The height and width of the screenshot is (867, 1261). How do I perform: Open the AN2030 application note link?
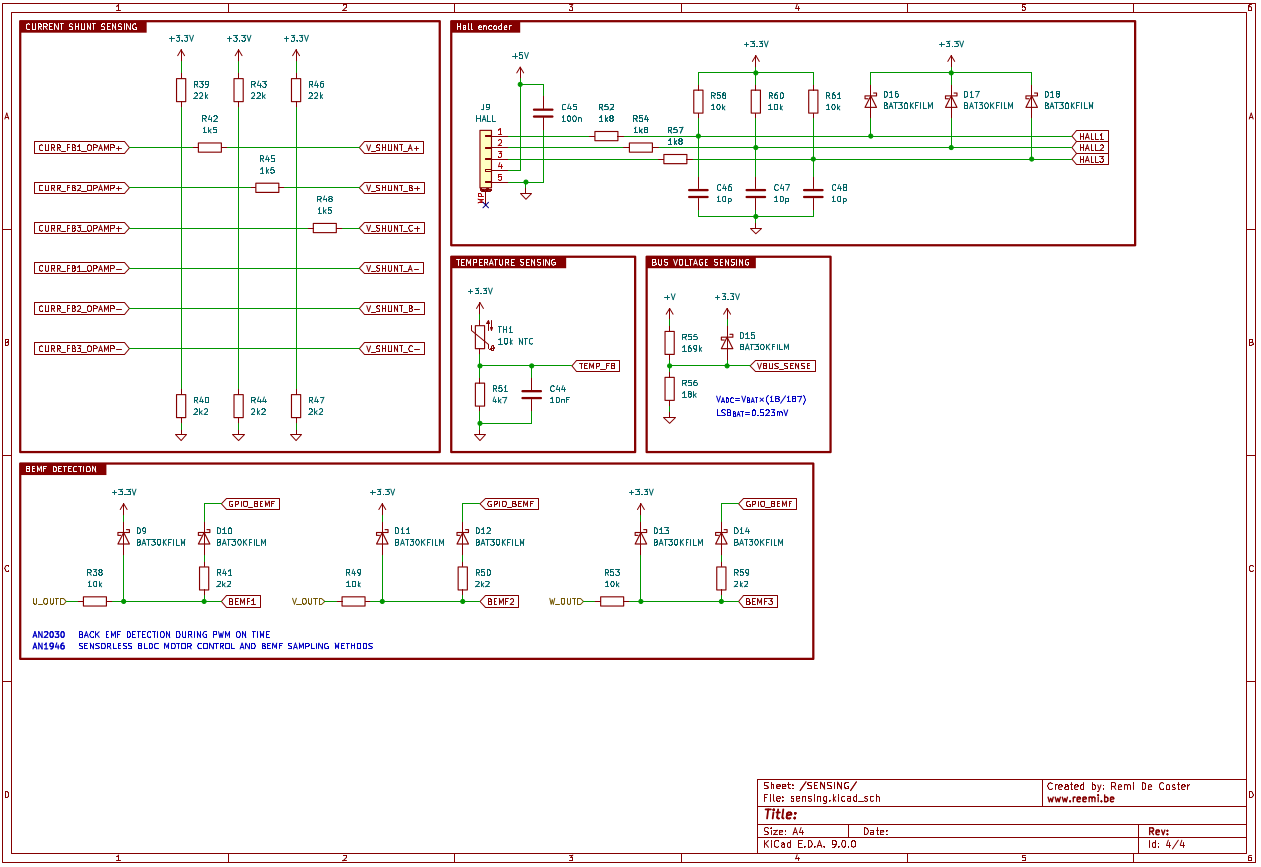pos(48,635)
